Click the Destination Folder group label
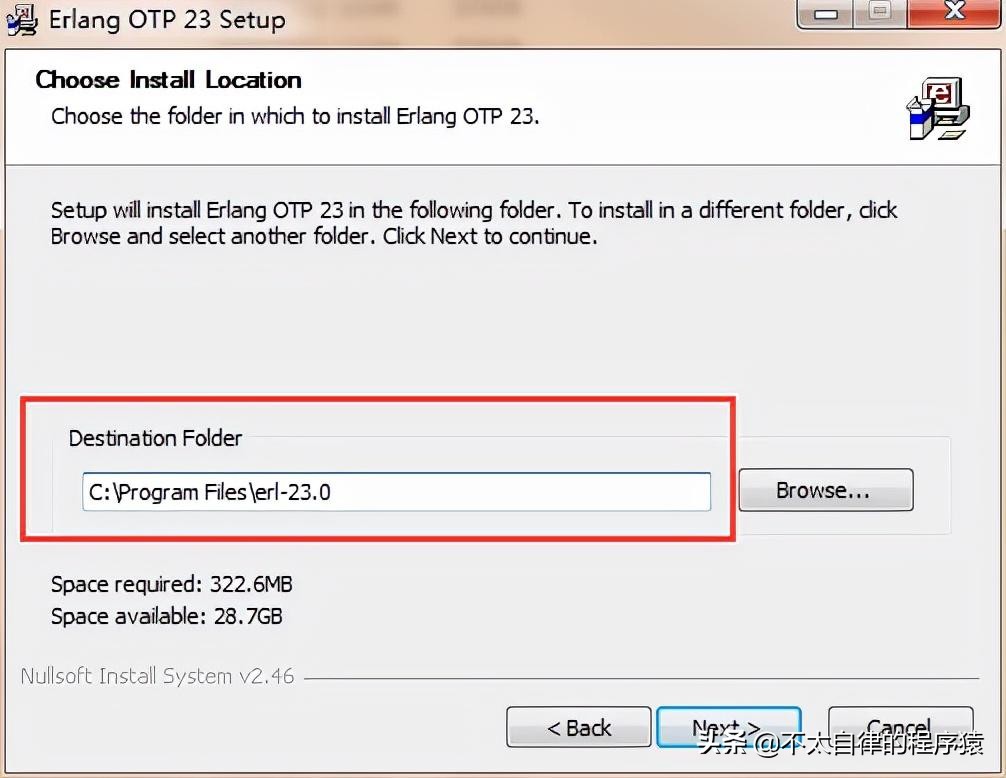Viewport: 1006px width, 778px height. 155,438
